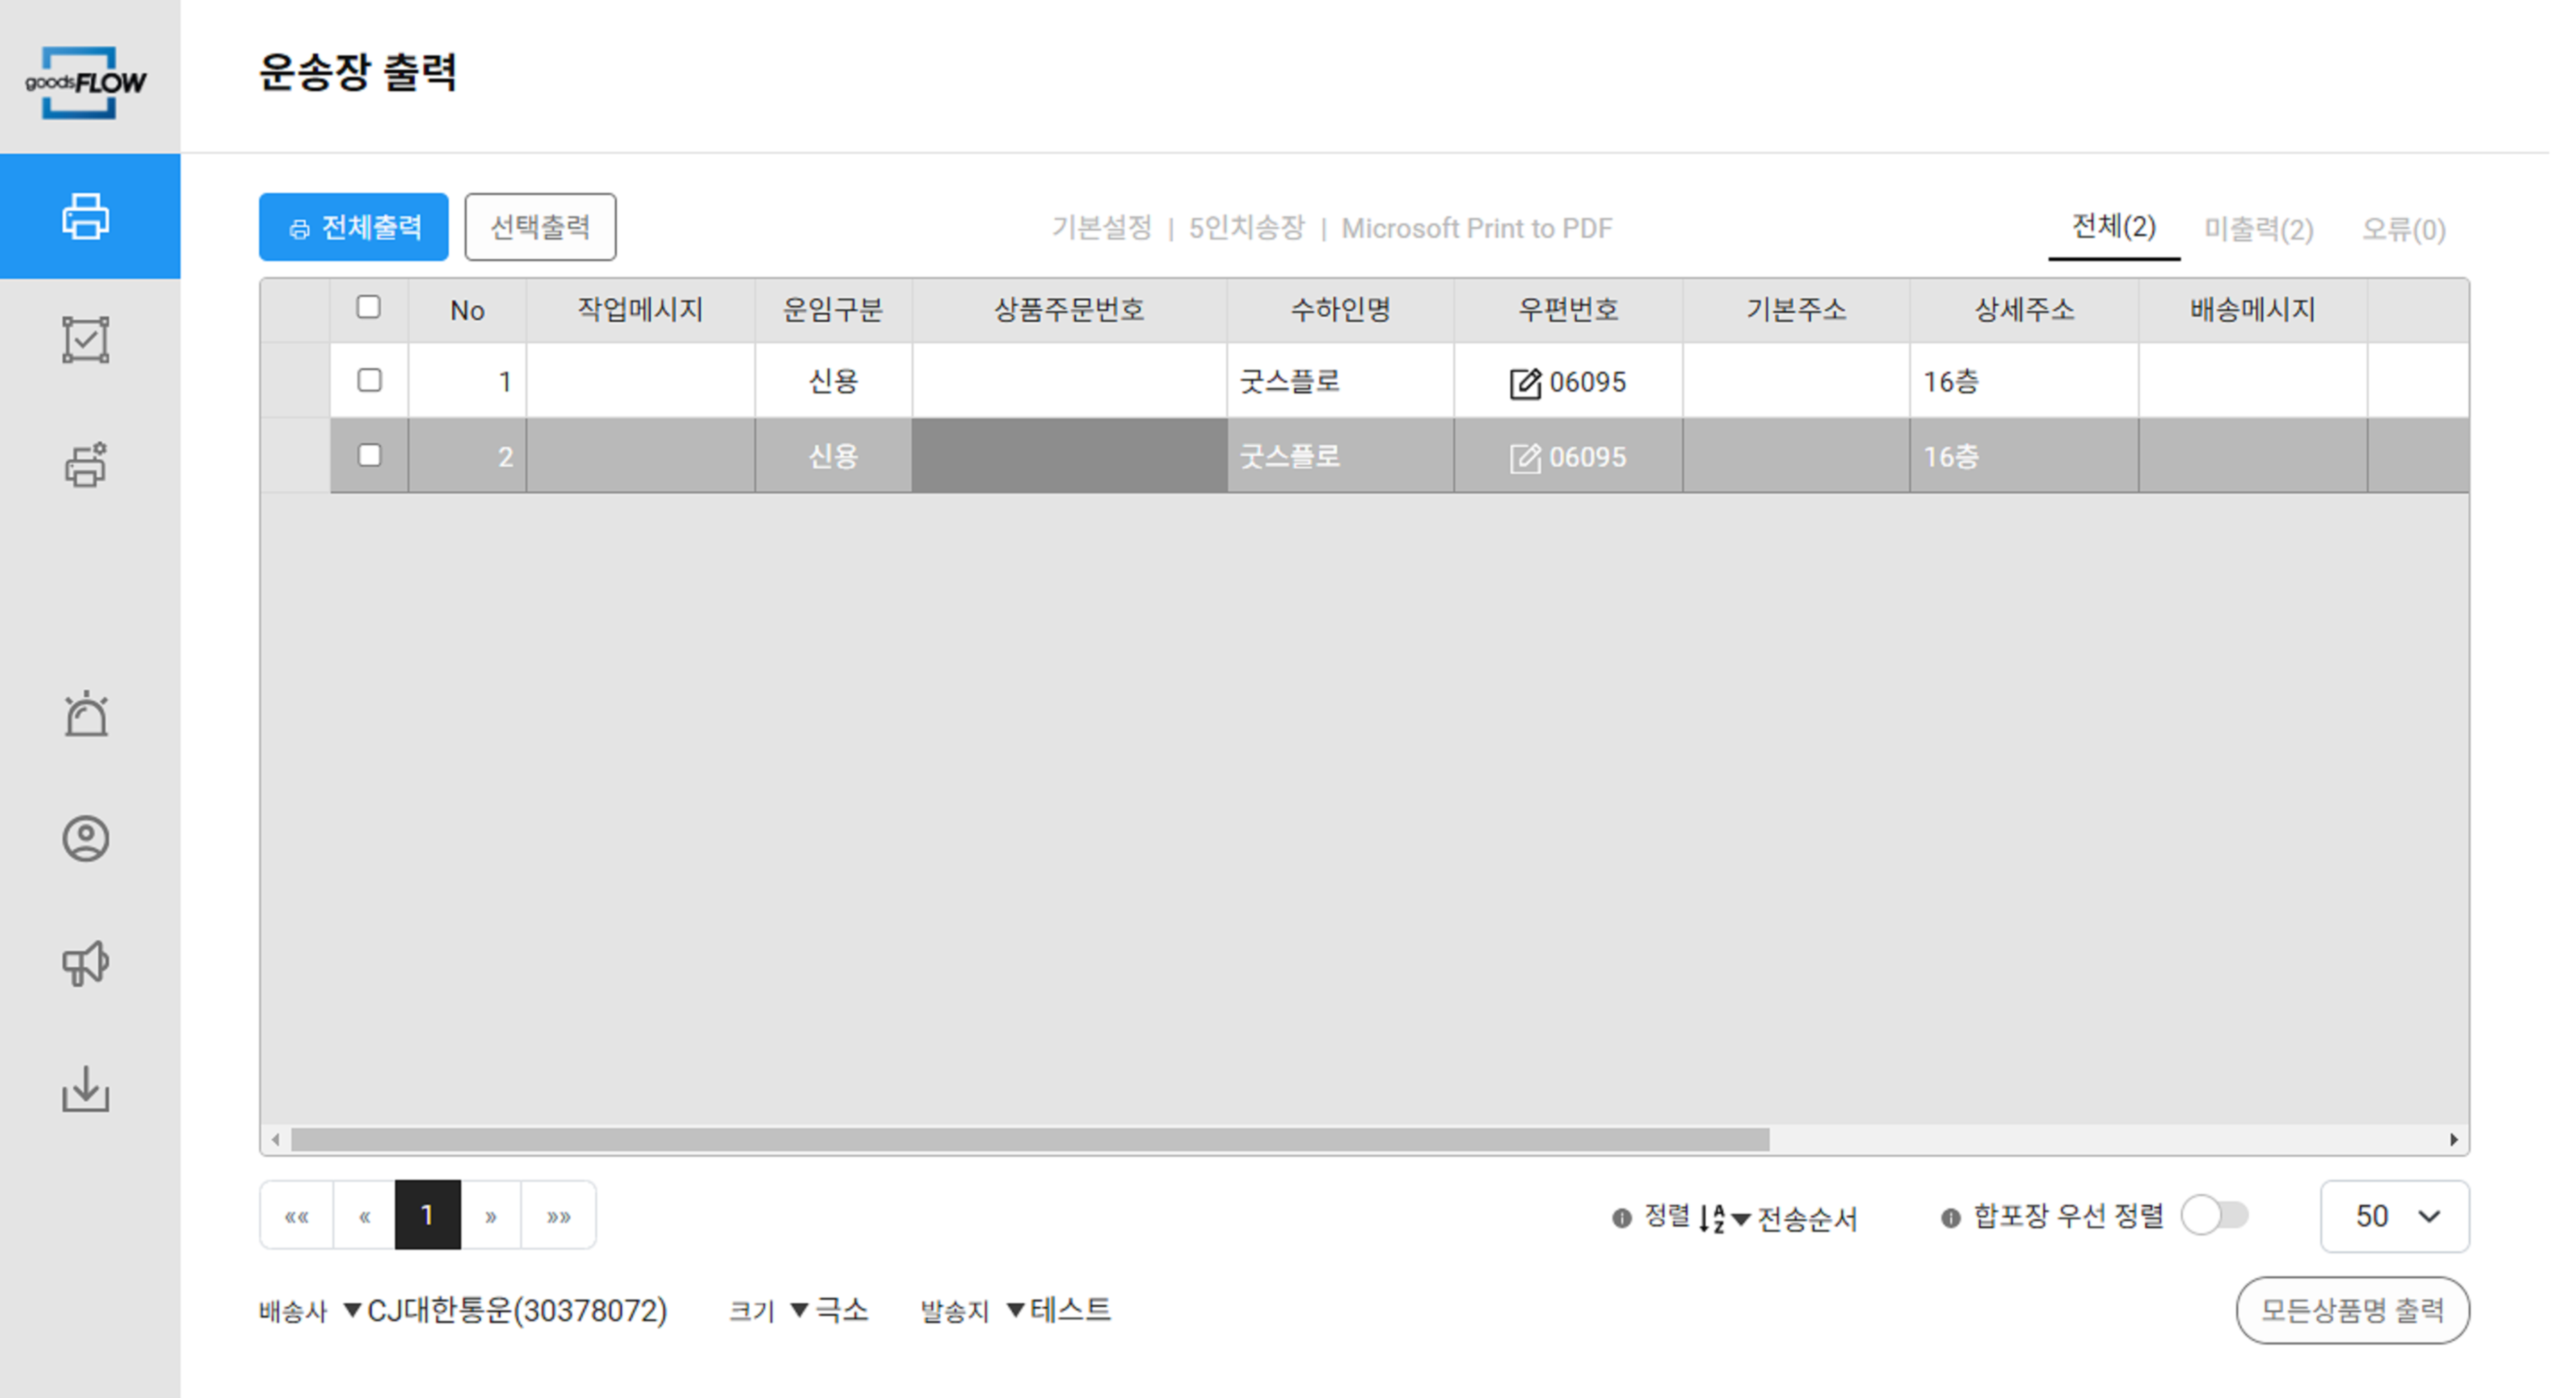Open the 발송지 테스트 dropdown
This screenshot has width=2576, height=1398.
[1059, 1310]
